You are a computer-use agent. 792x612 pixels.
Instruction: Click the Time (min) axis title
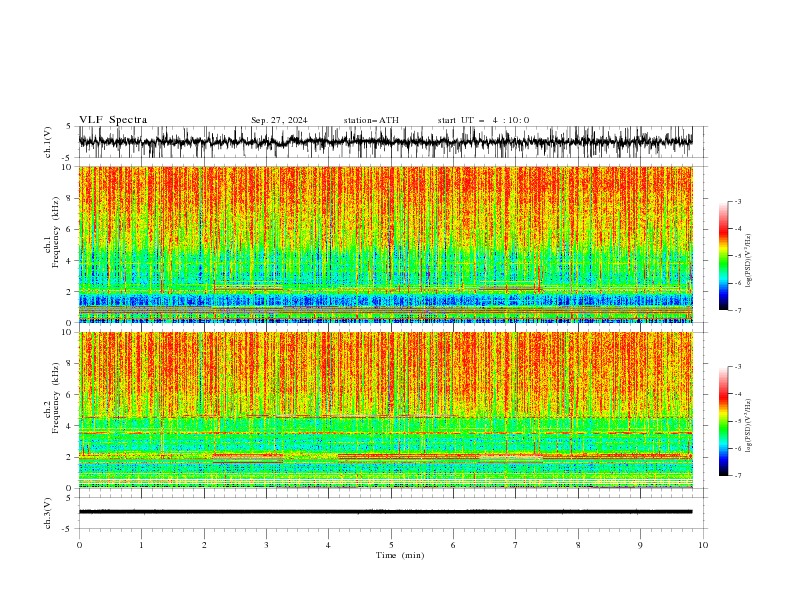coord(400,555)
